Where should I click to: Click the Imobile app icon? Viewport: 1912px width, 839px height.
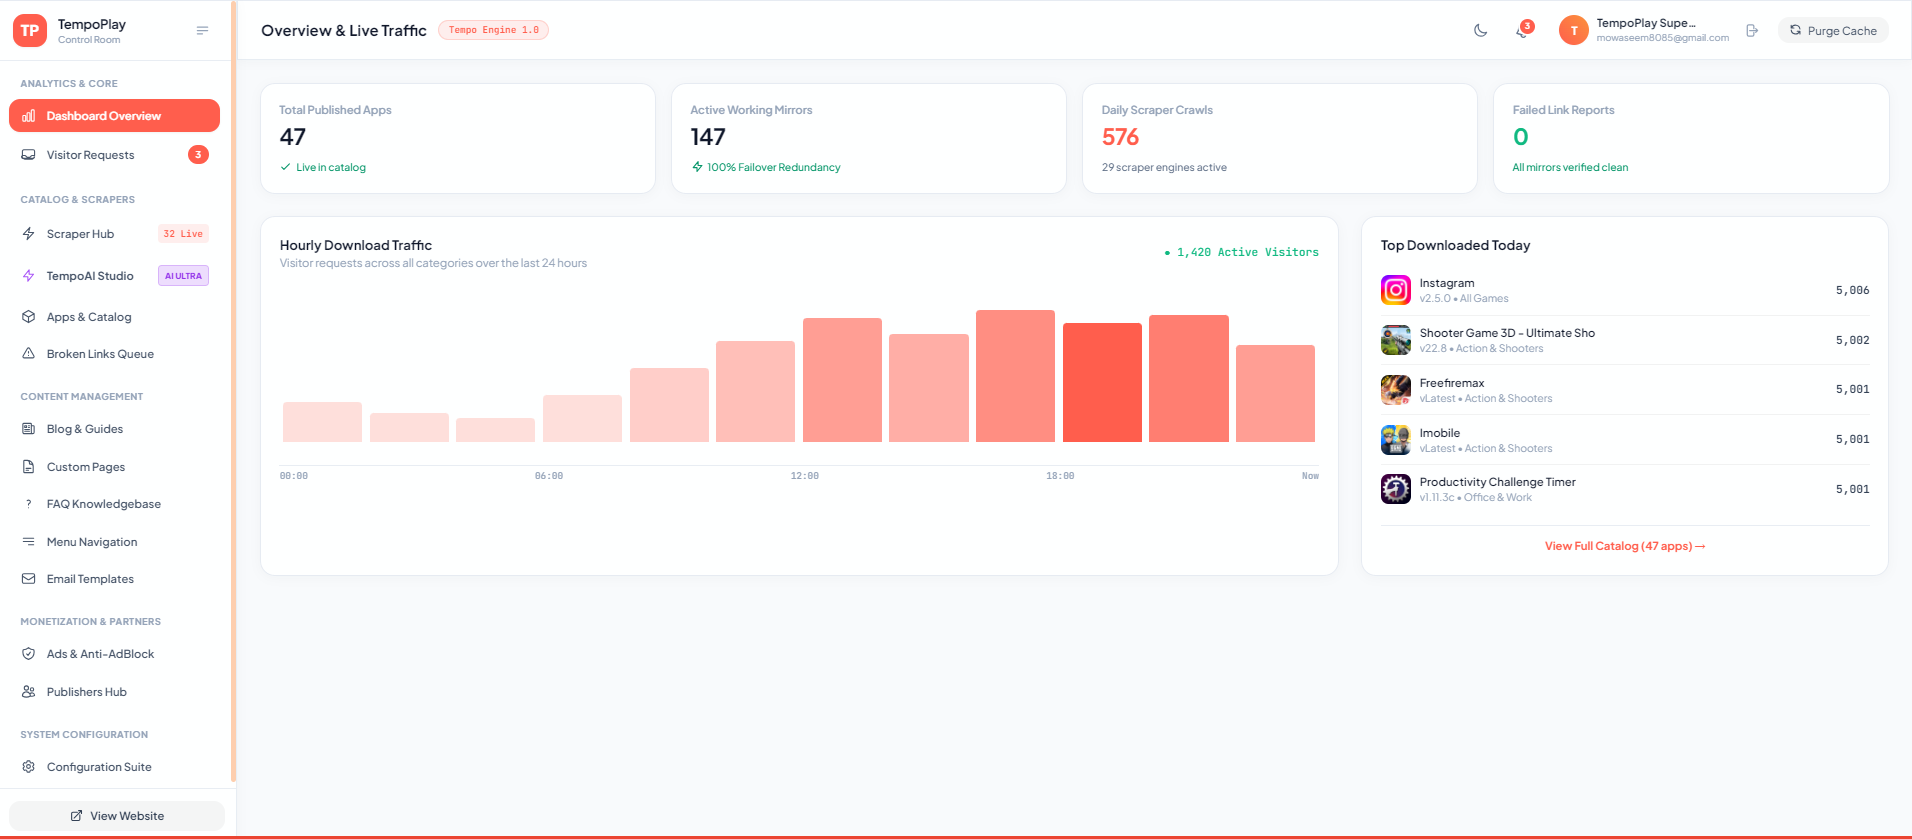[1396, 440]
